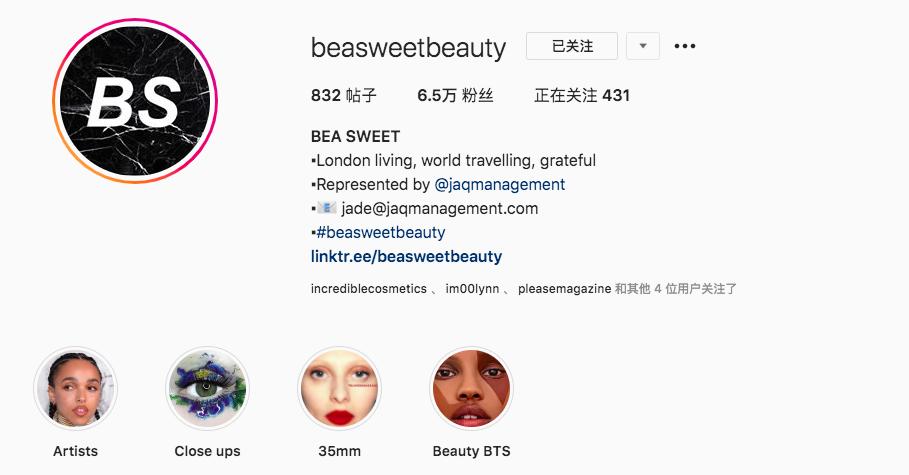
Task: Visit the linktr.ee/beasweetbeauty link
Action: (x=406, y=256)
